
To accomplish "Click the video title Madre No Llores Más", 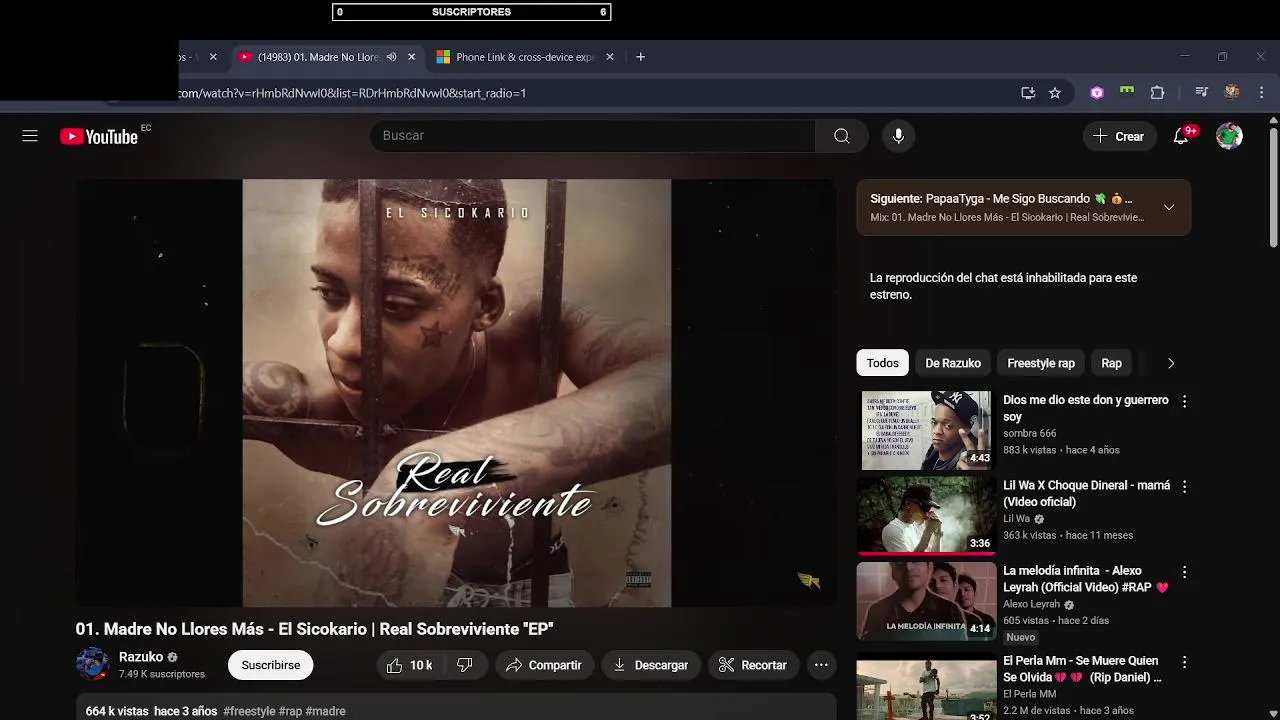I will point(314,629).
